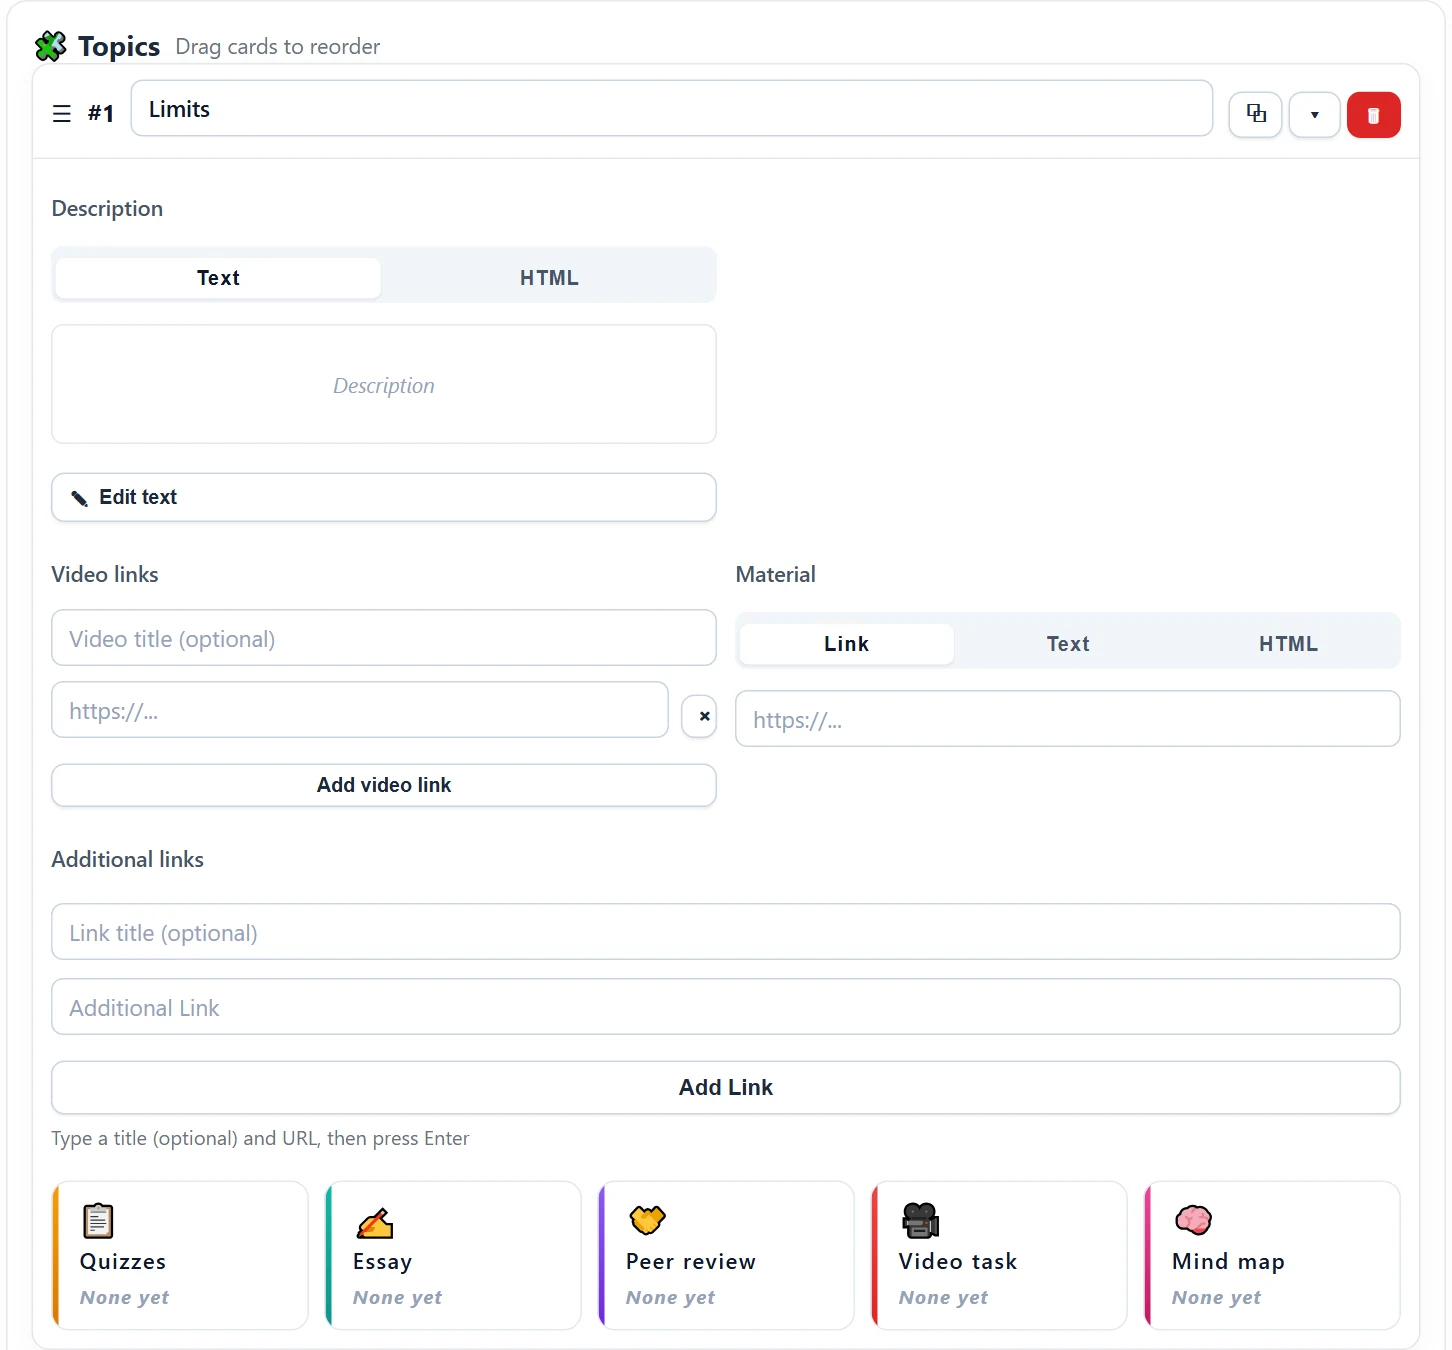The height and width of the screenshot is (1350, 1452).
Task: Click the "#1" topic number label
Action: [x=101, y=114]
